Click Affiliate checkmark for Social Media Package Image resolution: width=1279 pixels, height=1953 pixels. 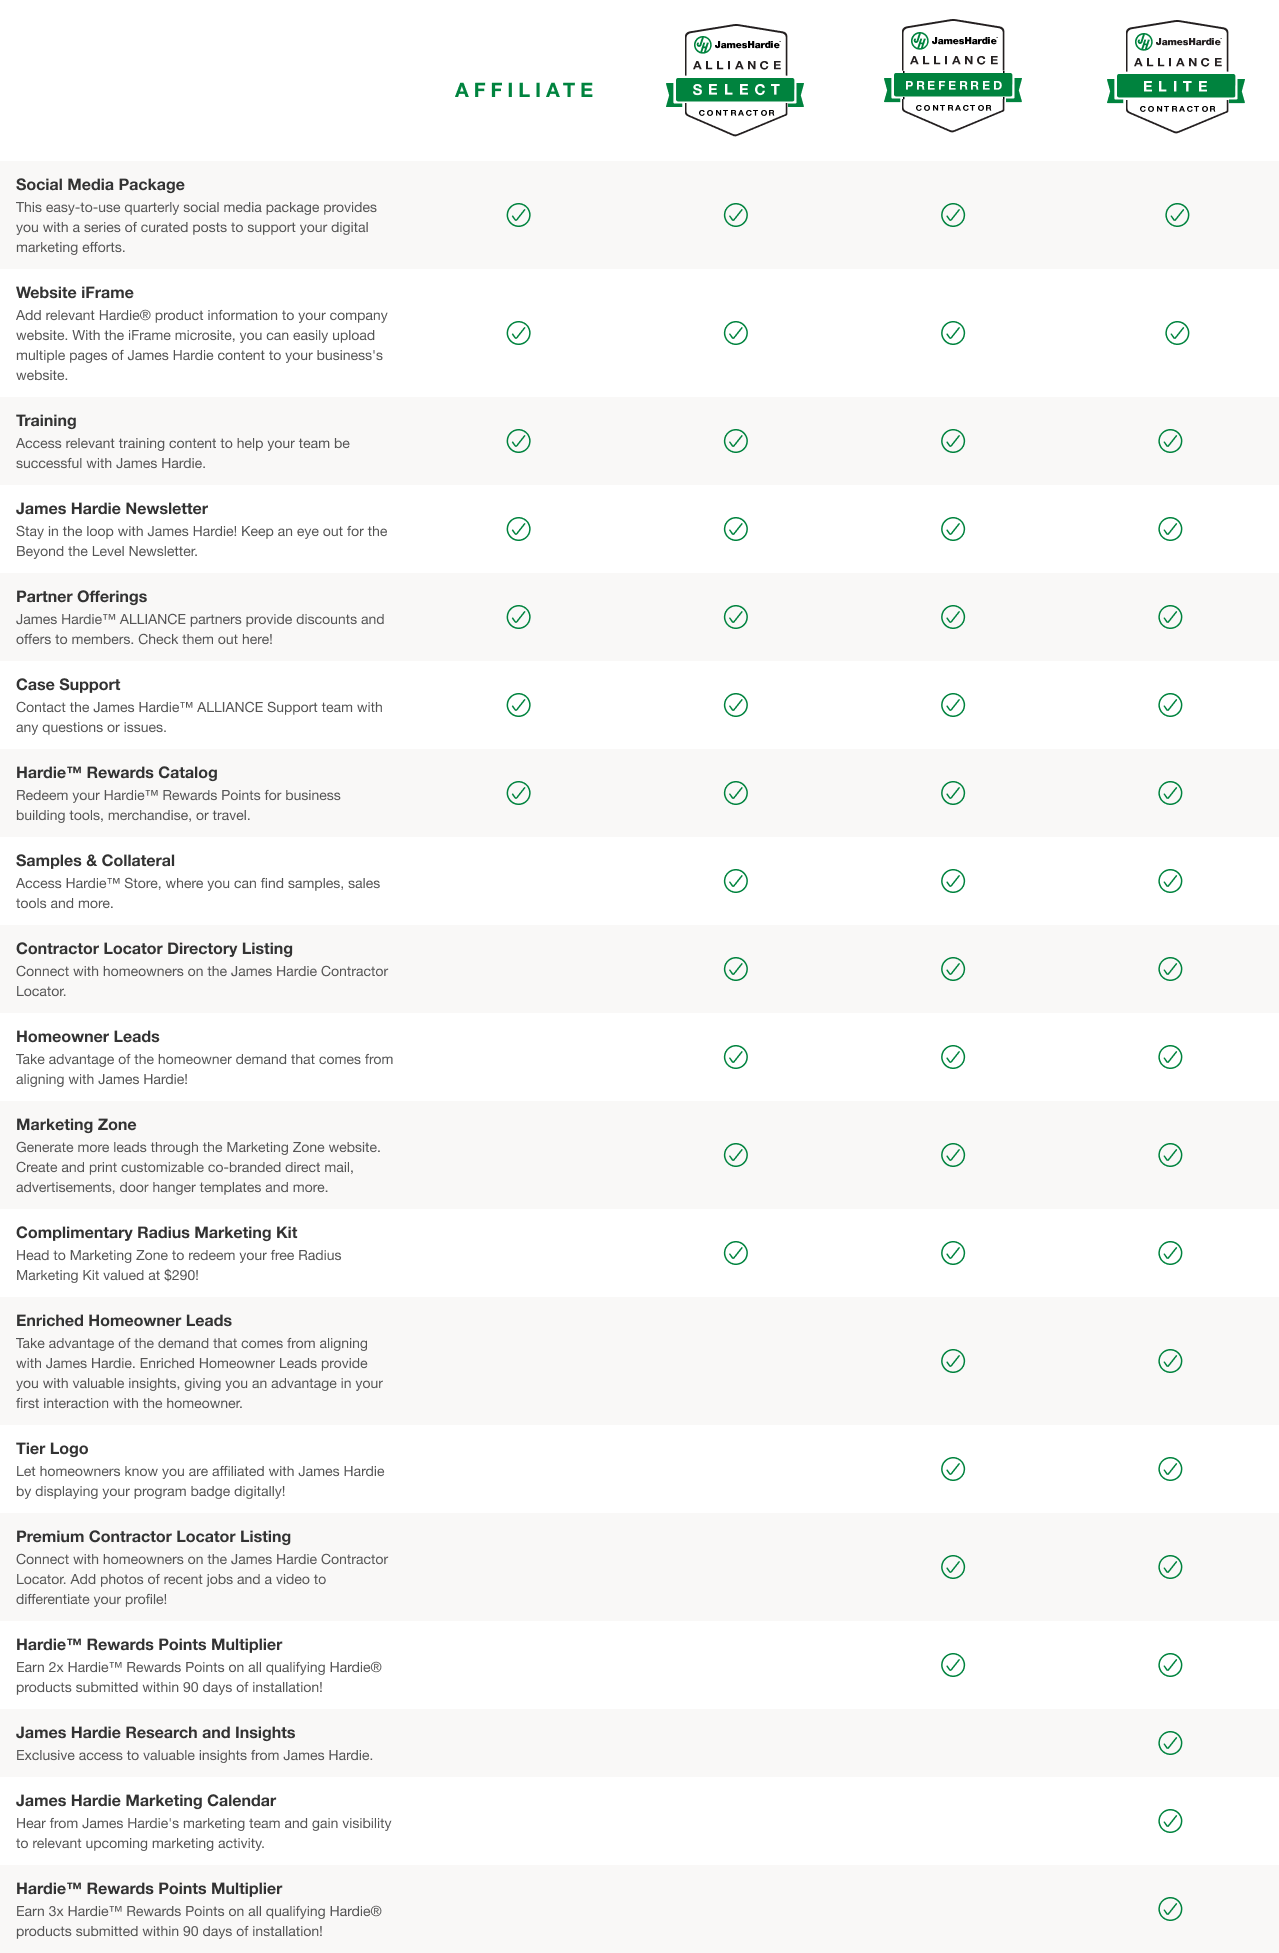tap(518, 215)
